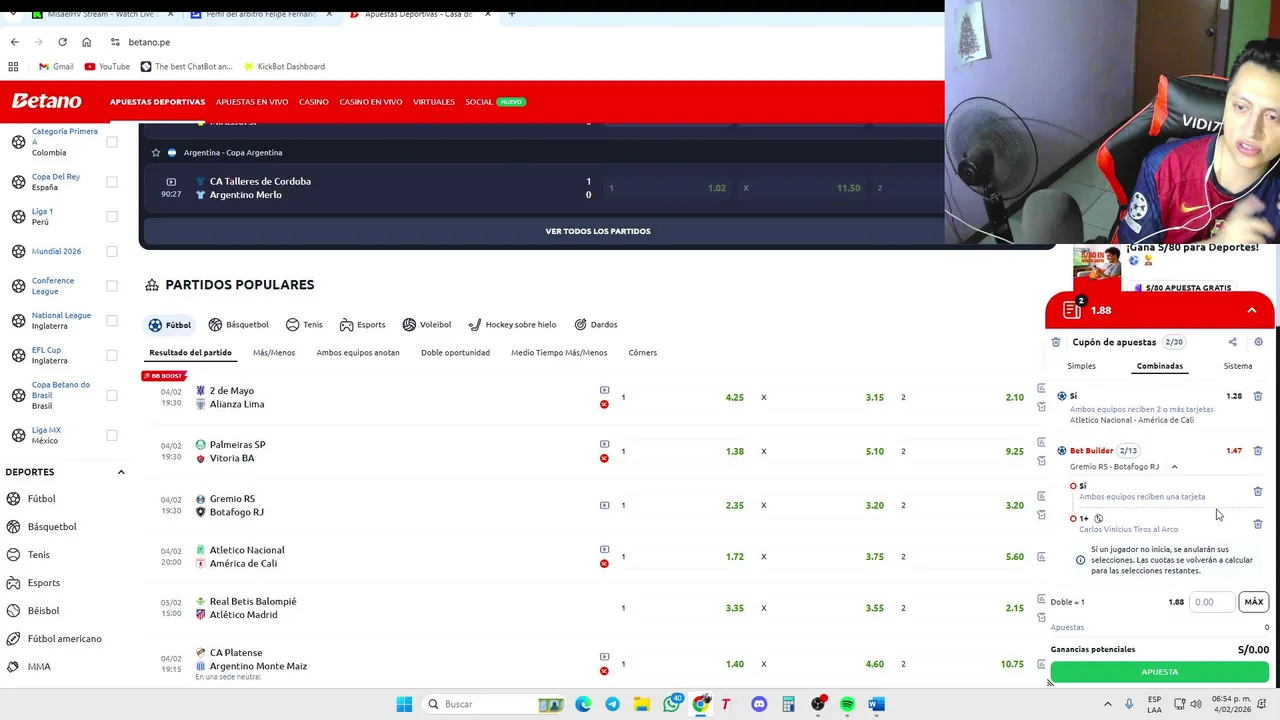This screenshot has width=1280, height=720.
Task: Select the Tenis sport filter
Action: click(x=304, y=325)
